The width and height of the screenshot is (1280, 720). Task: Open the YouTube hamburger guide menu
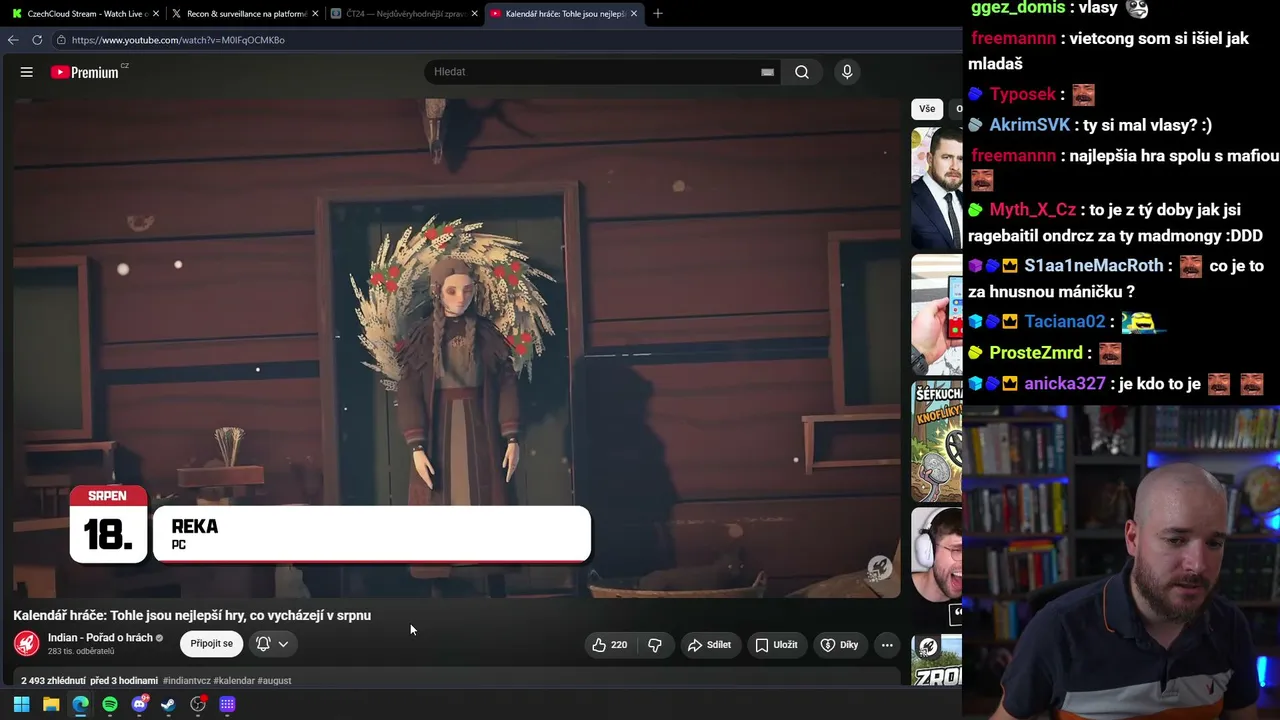27,72
